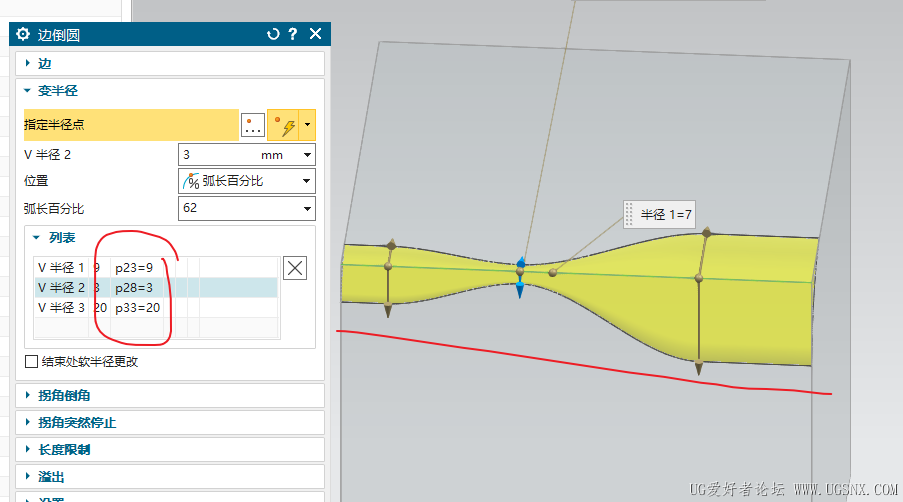Open the point type dropdown arrow
Image resolution: width=903 pixels, height=502 pixels.
tap(308, 124)
